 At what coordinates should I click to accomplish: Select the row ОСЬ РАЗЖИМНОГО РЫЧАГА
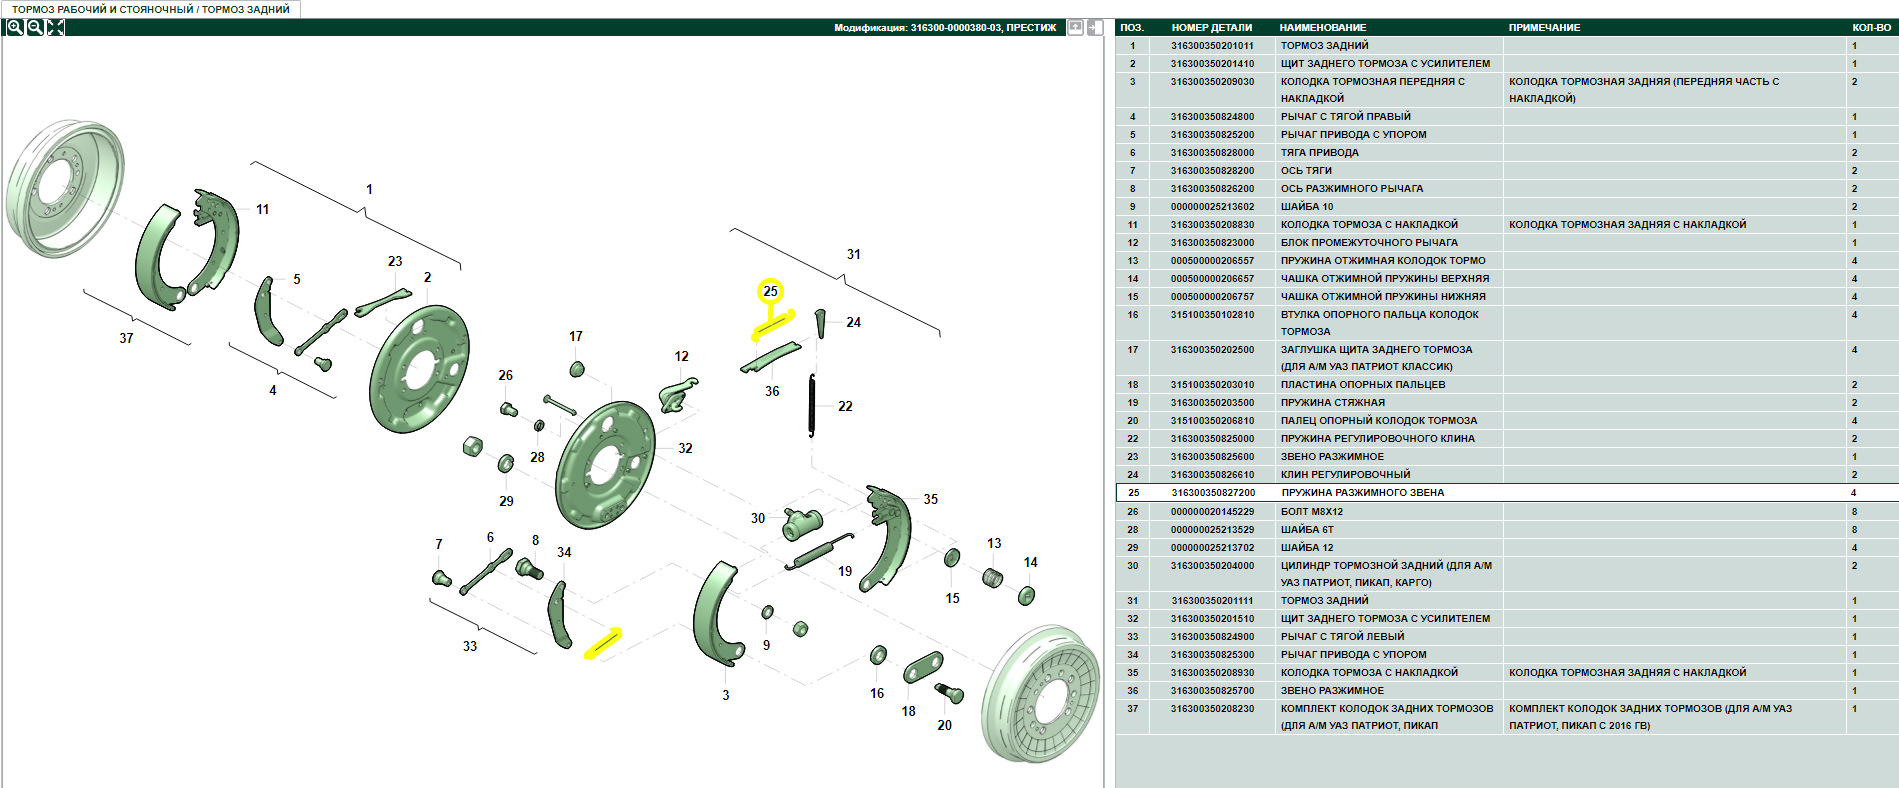pos(1507,188)
